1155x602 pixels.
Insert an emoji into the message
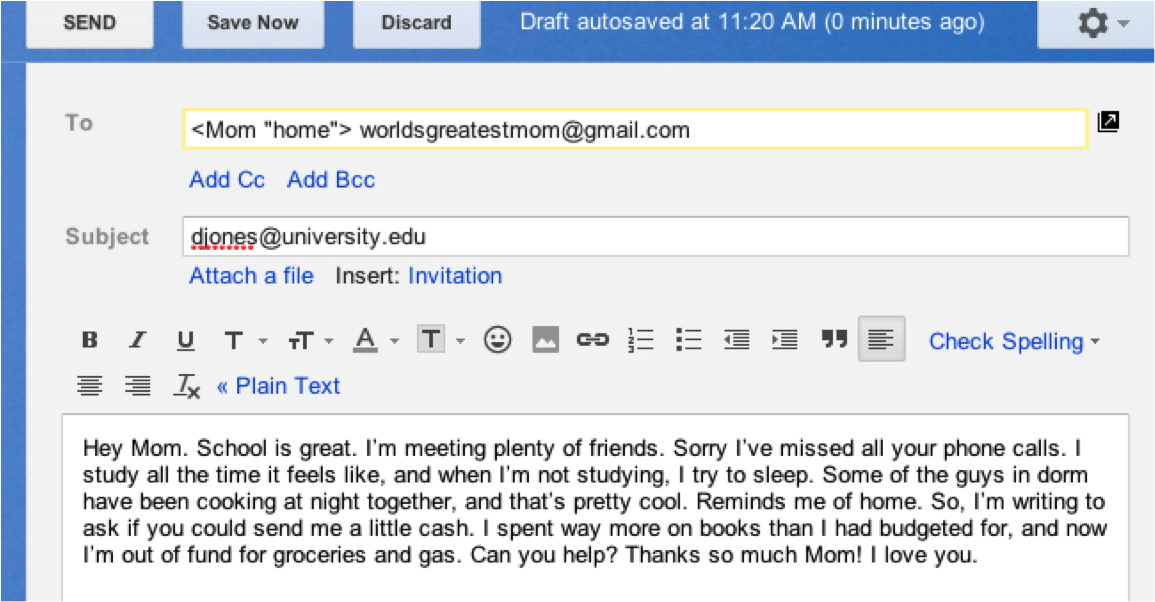(497, 340)
